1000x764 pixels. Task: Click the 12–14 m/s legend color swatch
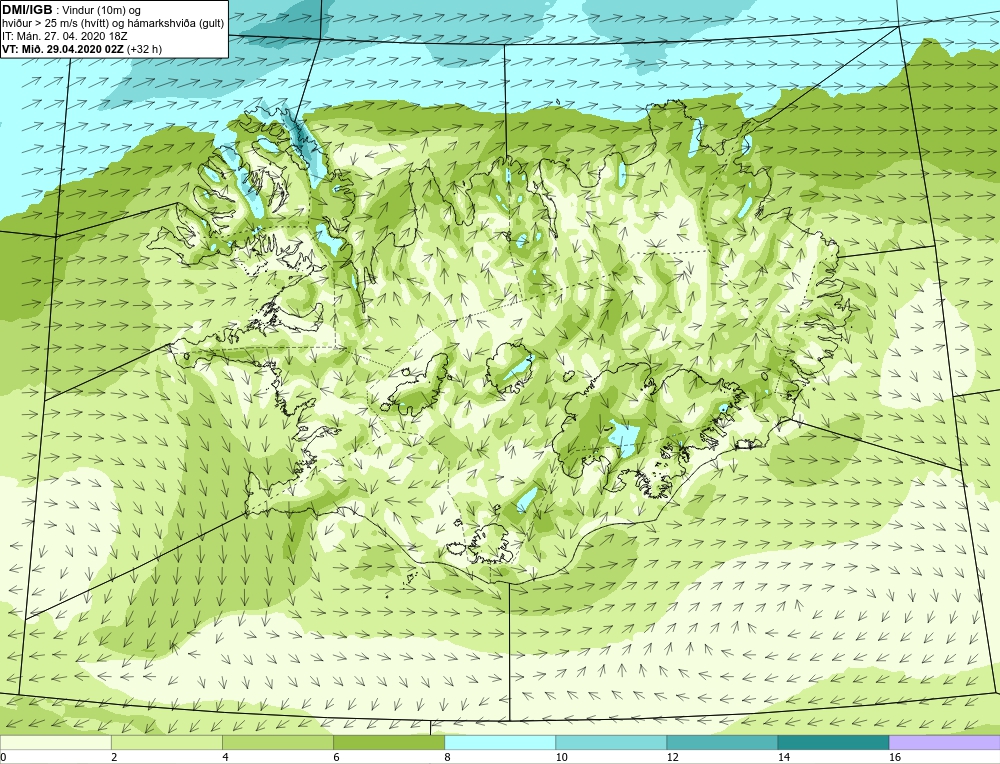point(722,742)
